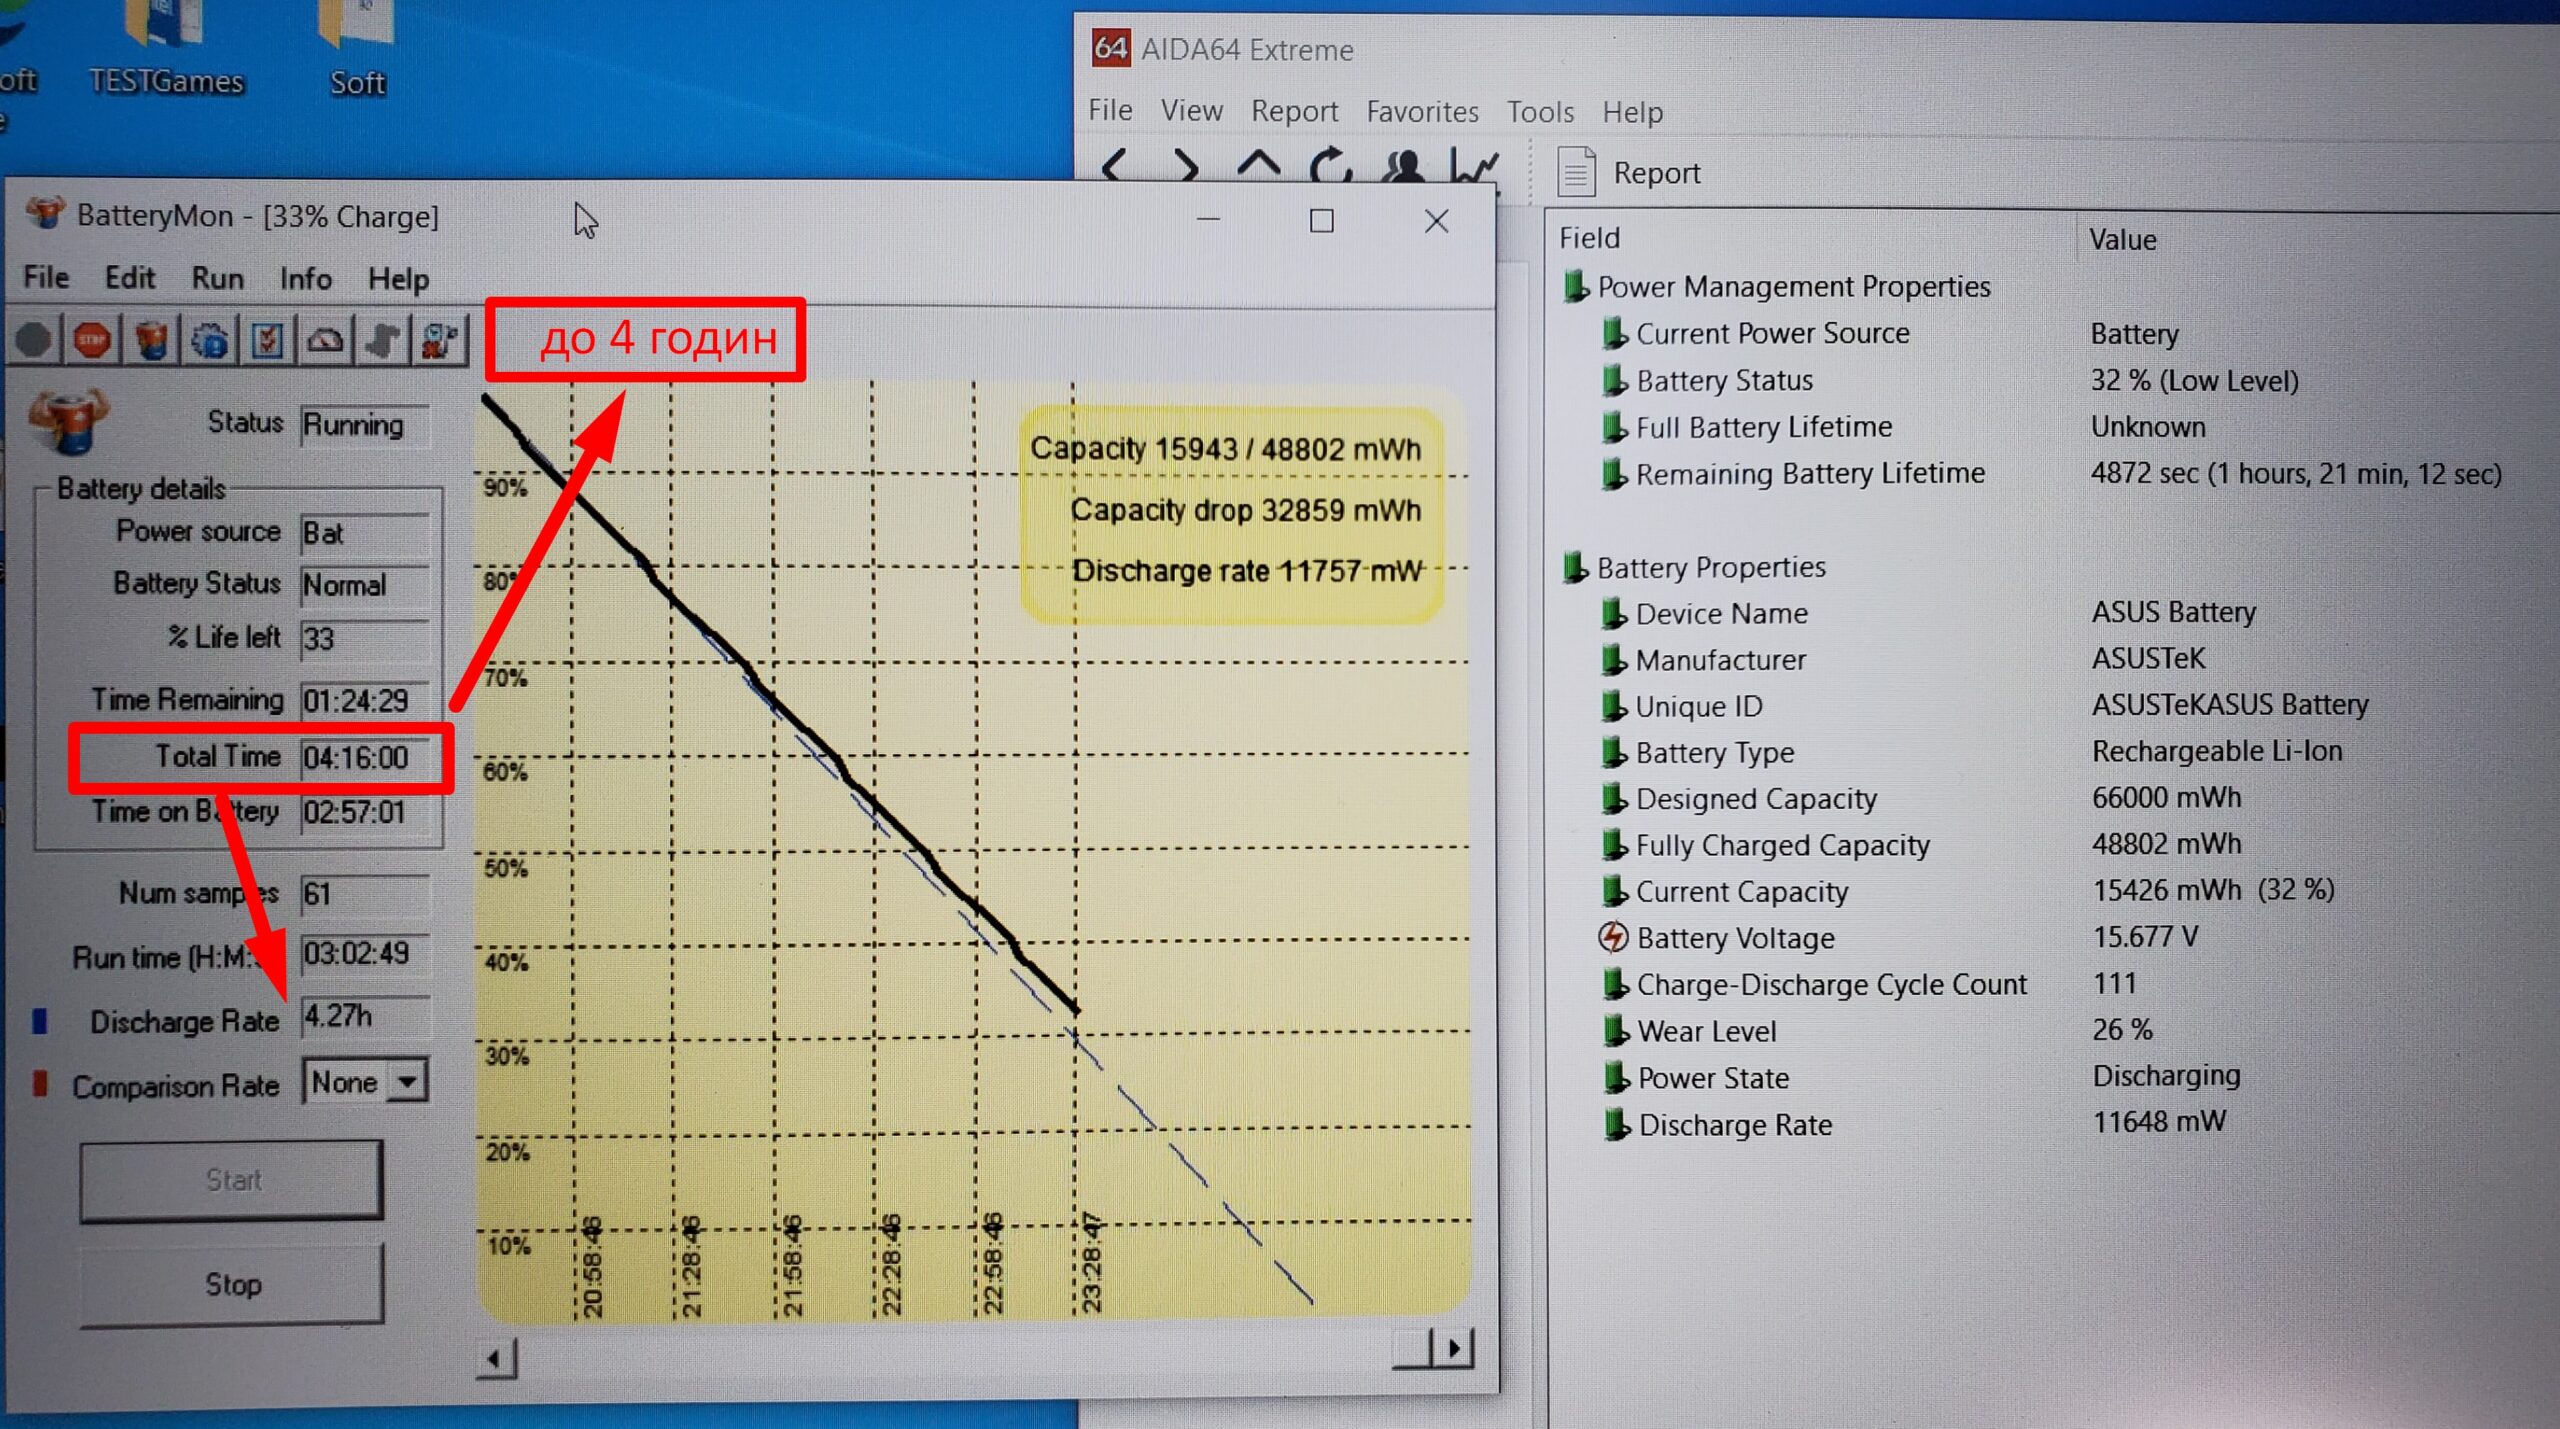
Task: Click the red Stop sign toolbar icon
Action: click(x=92, y=341)
